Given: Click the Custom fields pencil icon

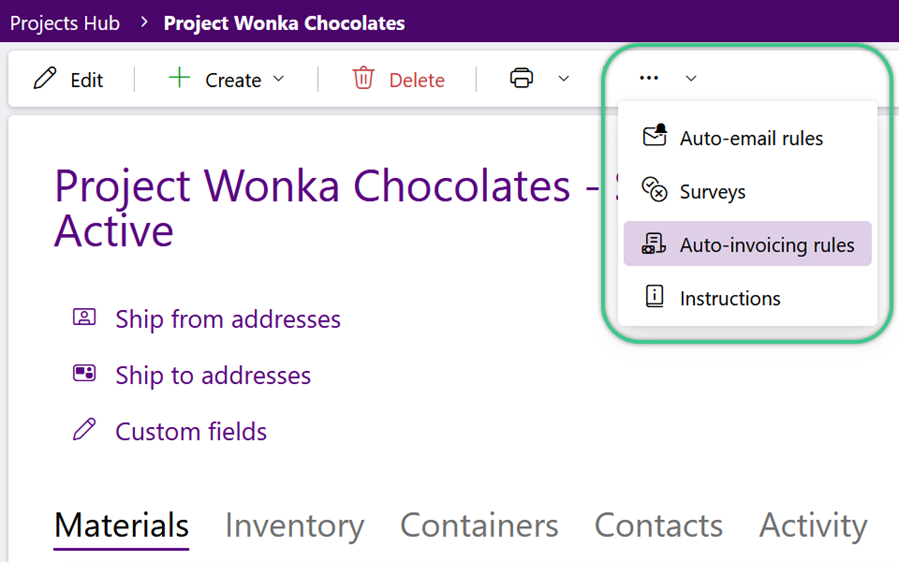Looking at the screenshot, I should click(84, 430).
